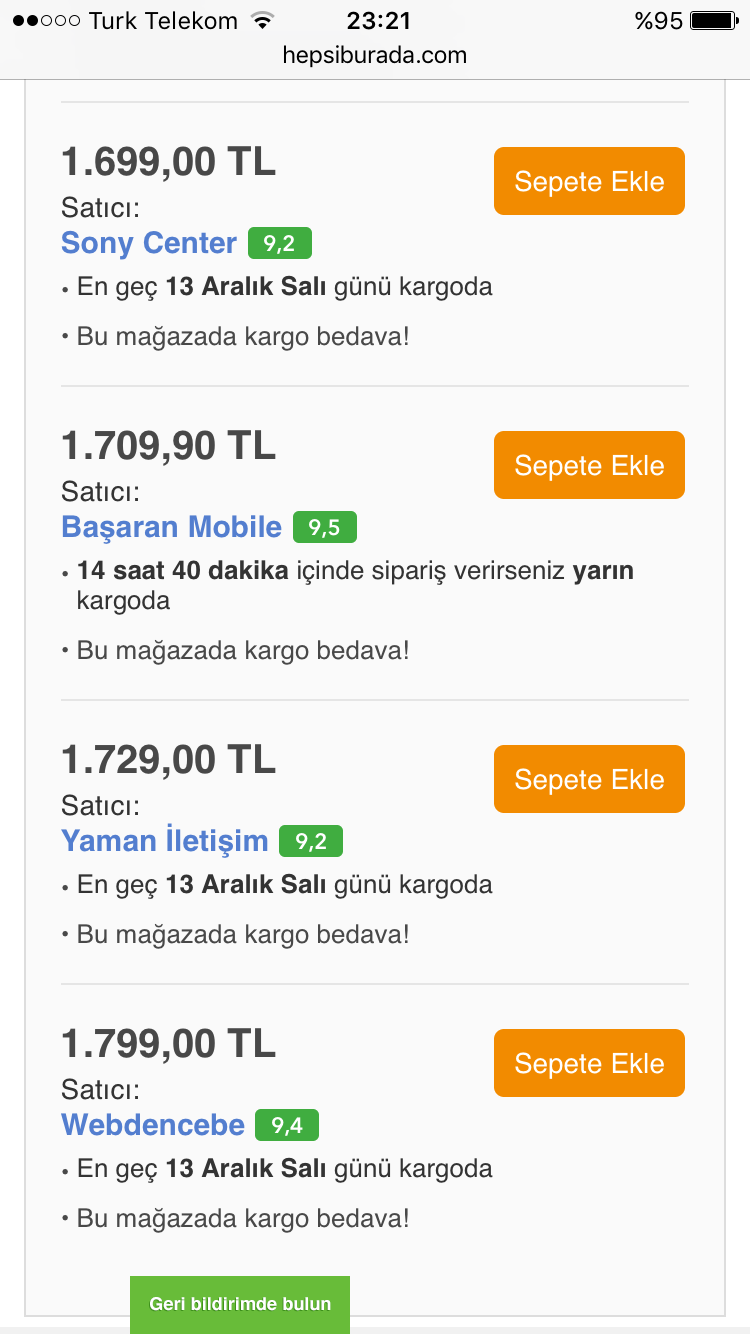Click the 1.799,00 TL price

[168, 1044]
